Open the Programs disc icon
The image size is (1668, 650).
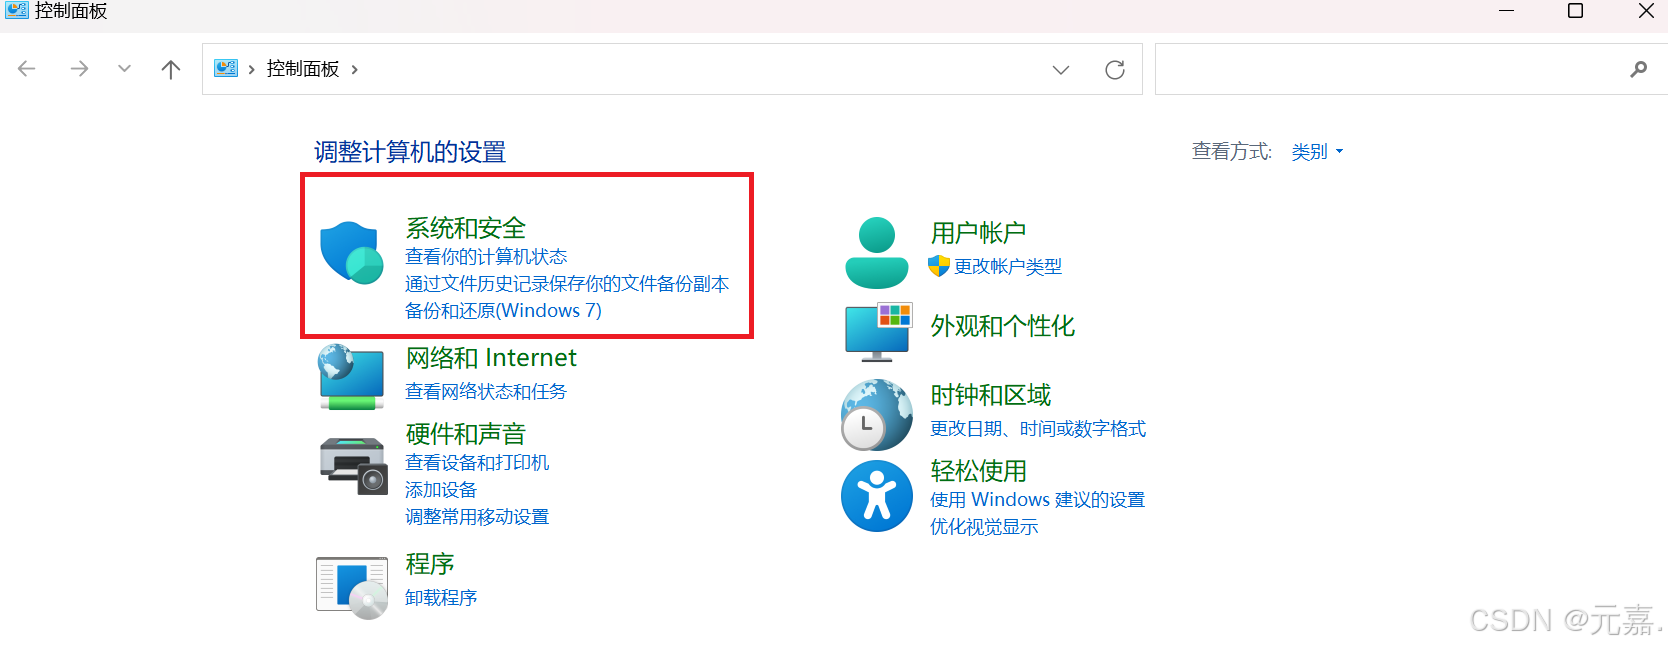pos(352,588)
